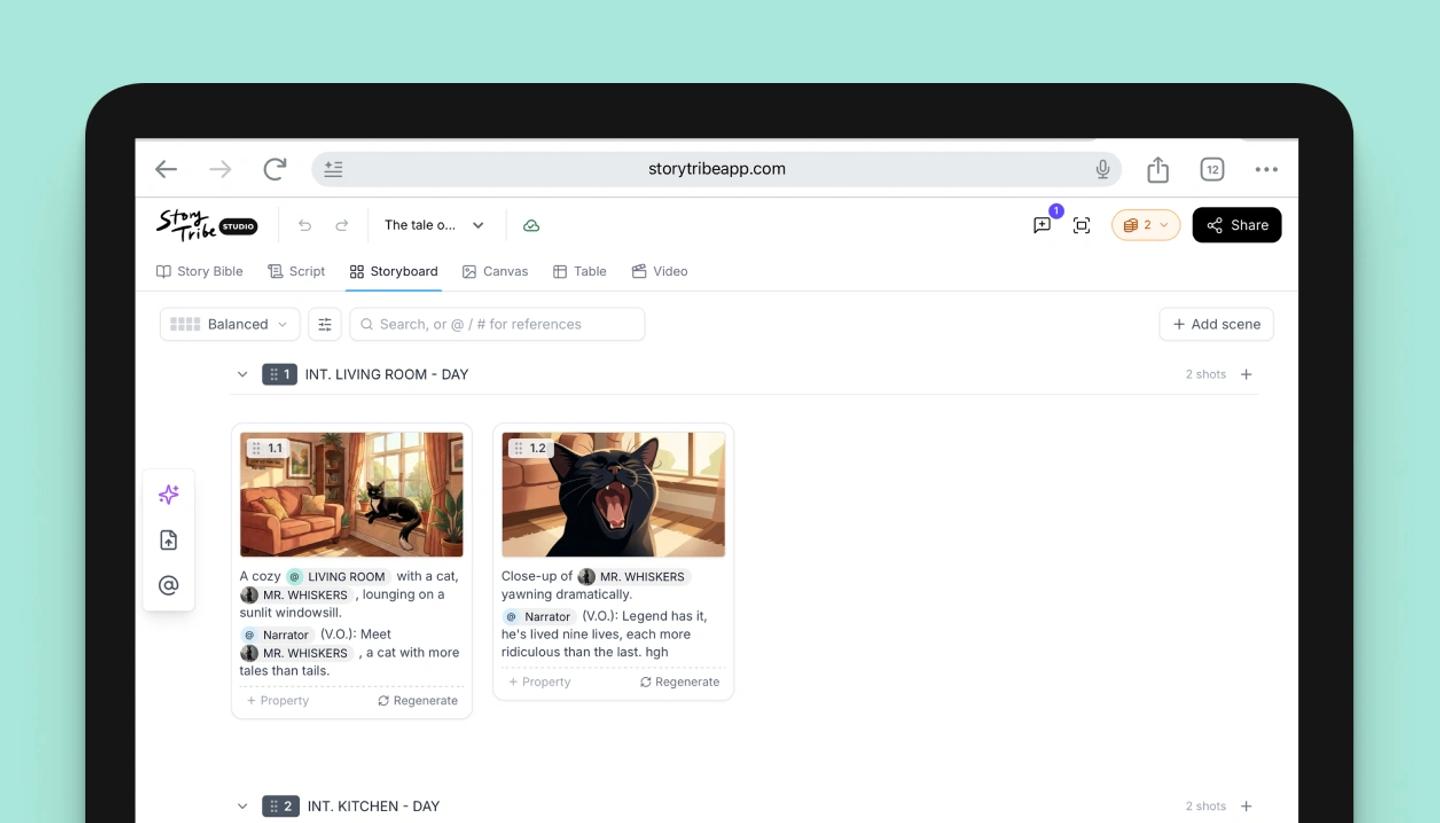Click the file upload icon in sidebar
The height and width of the screenshot is (823, 1440).
tap(168, 540)
